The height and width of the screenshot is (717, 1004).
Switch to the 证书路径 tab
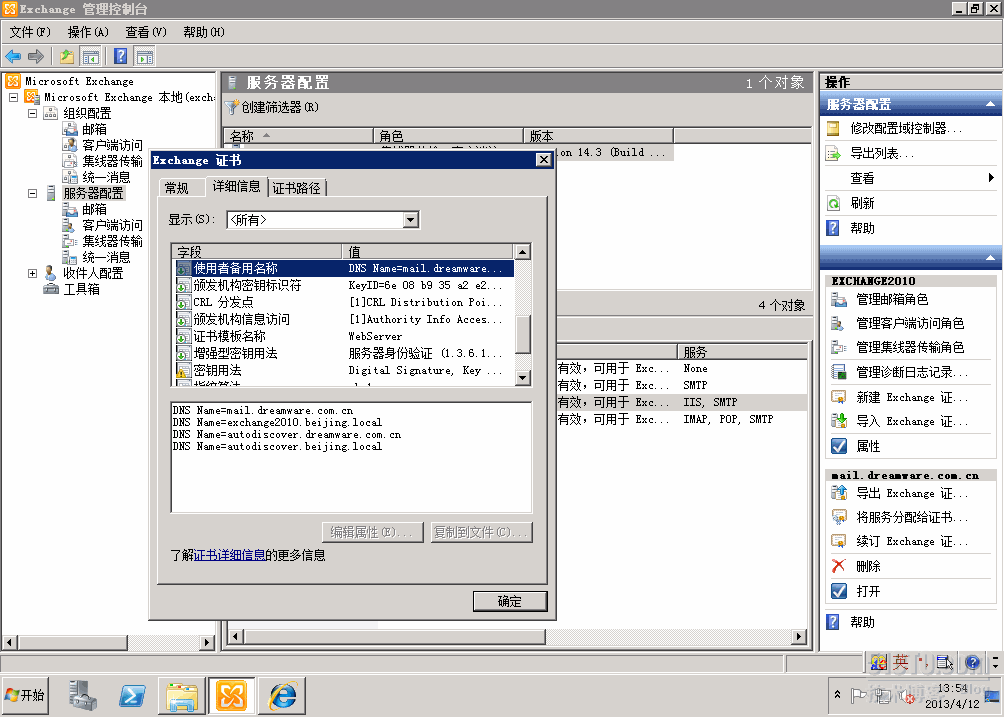point(296,188)
